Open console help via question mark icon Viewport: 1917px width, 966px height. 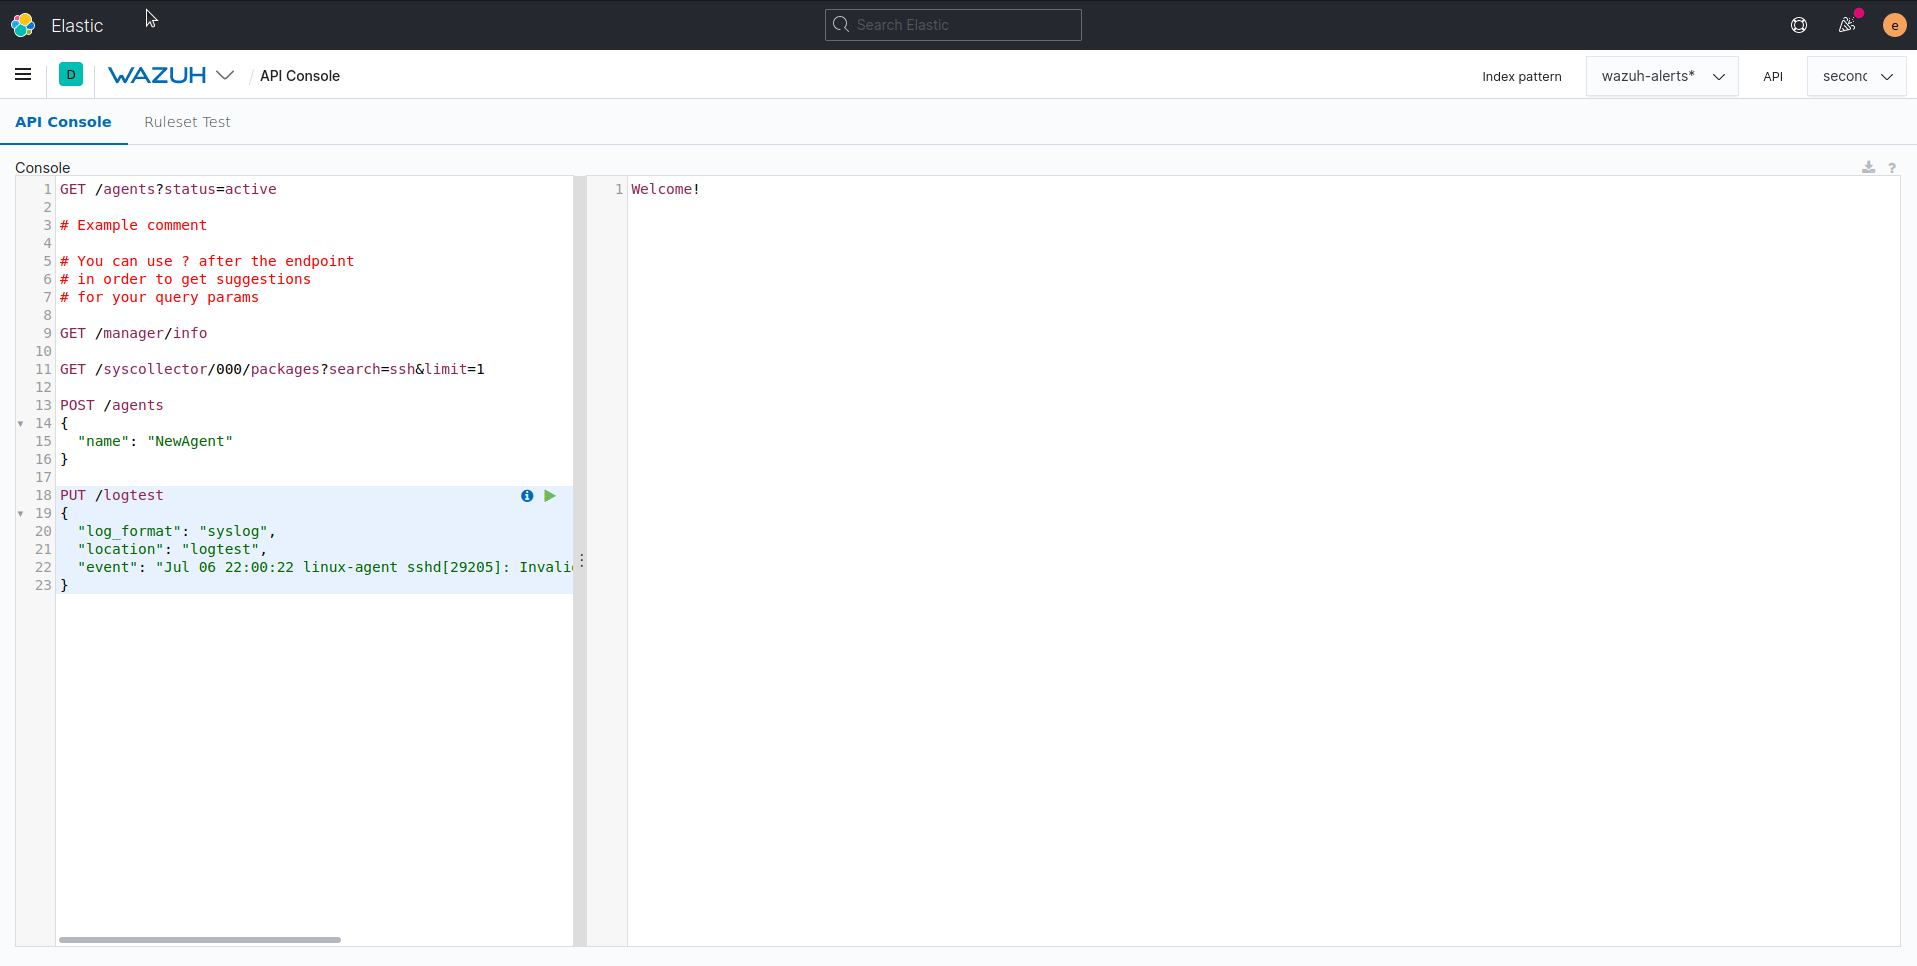coord(1893,167)
